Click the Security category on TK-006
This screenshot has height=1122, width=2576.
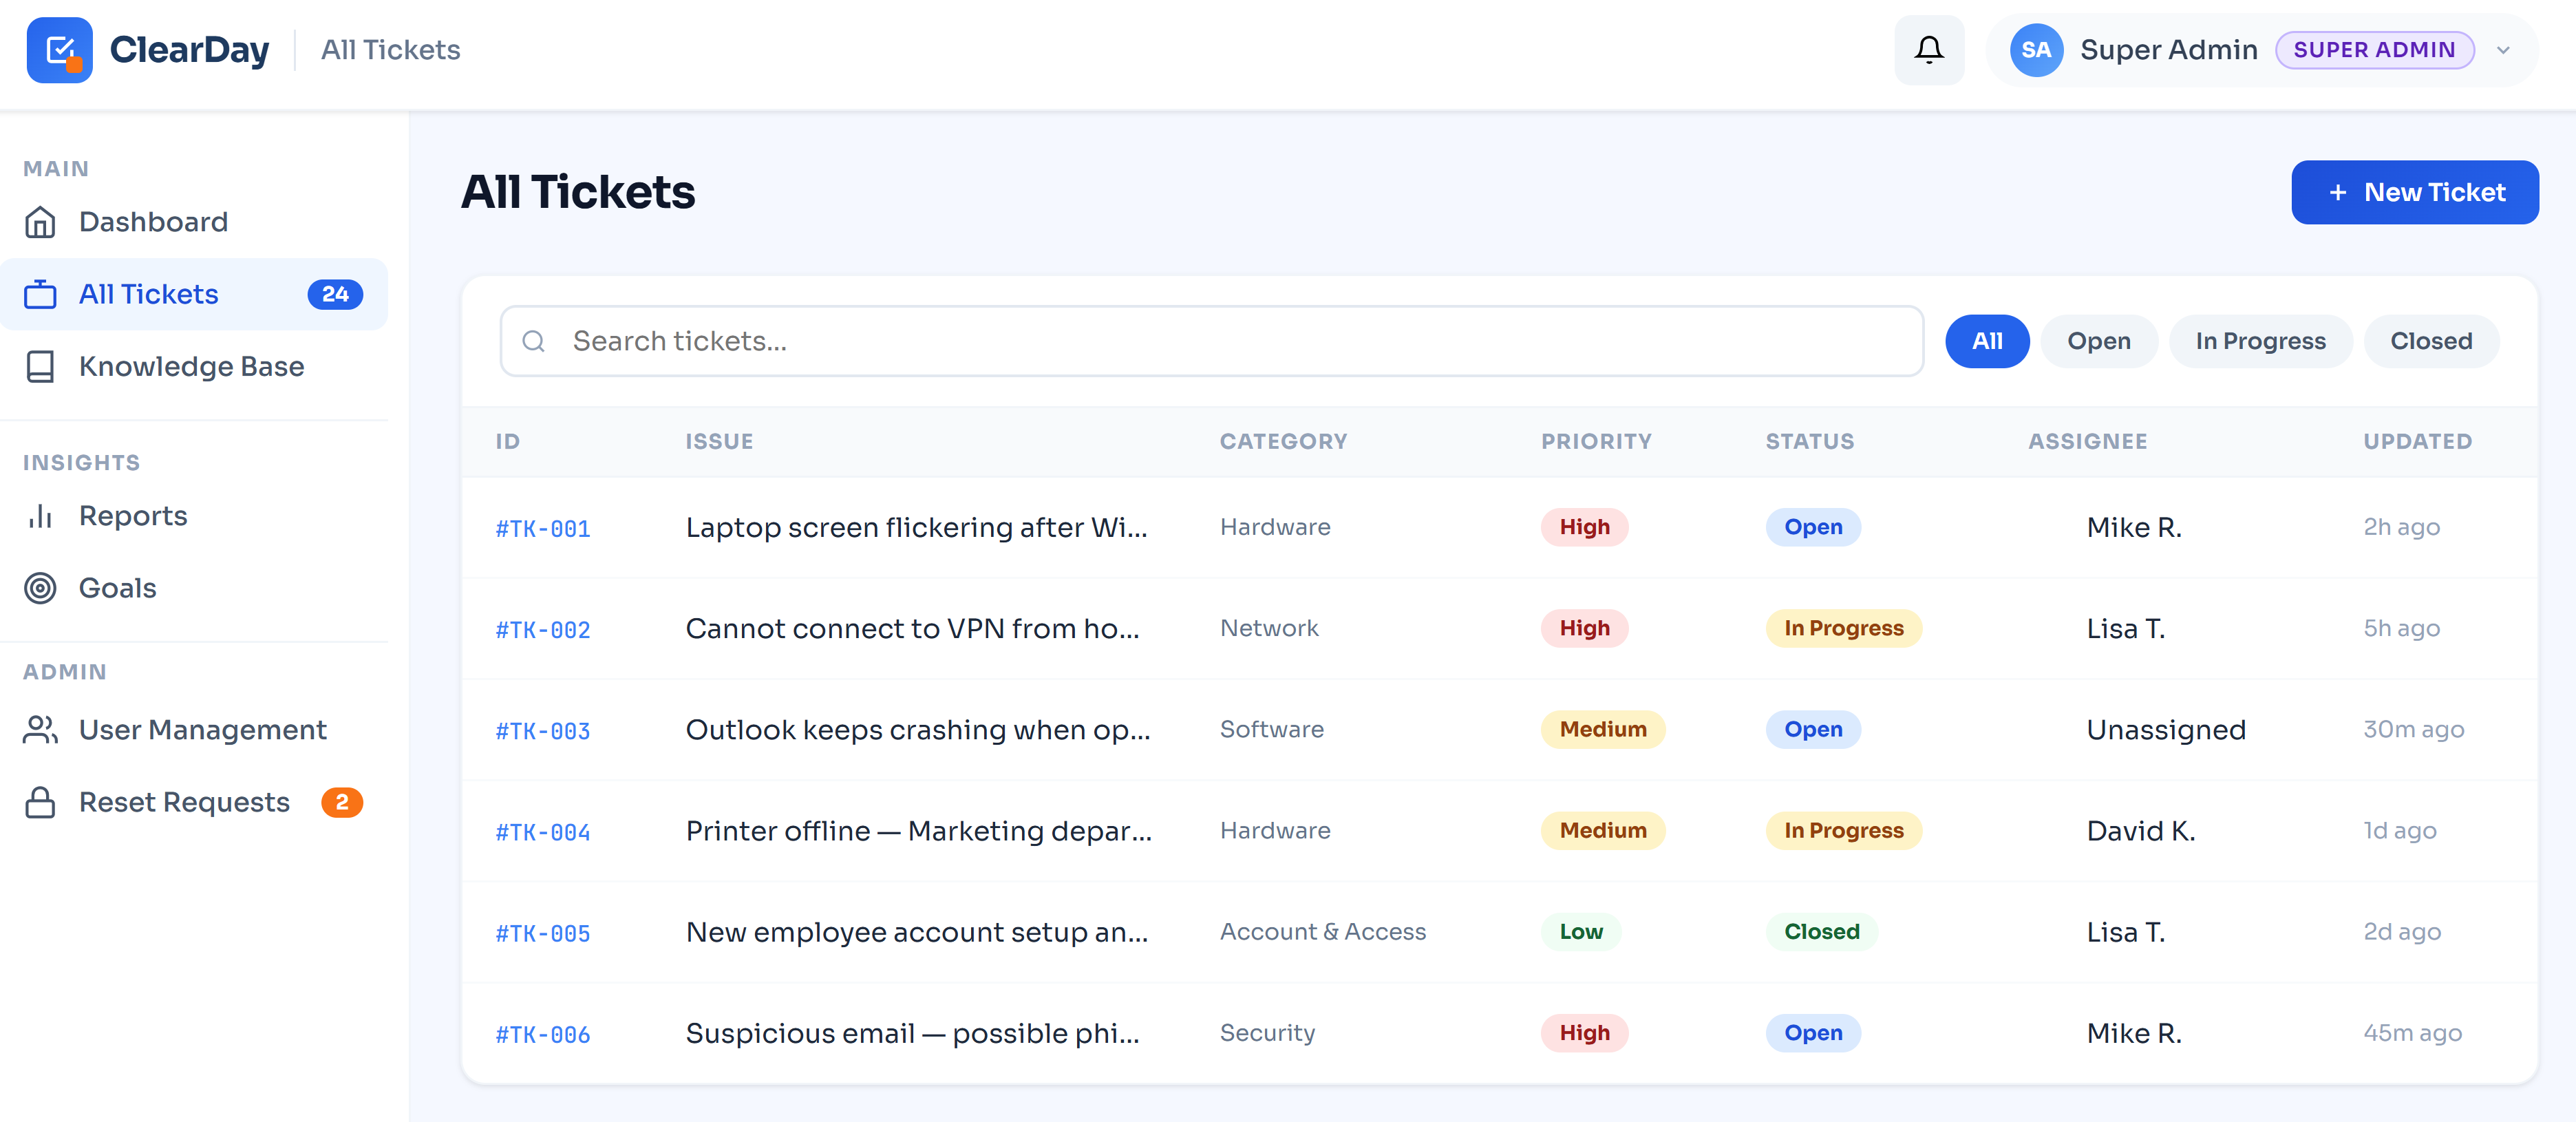tap(1267, 1032)
